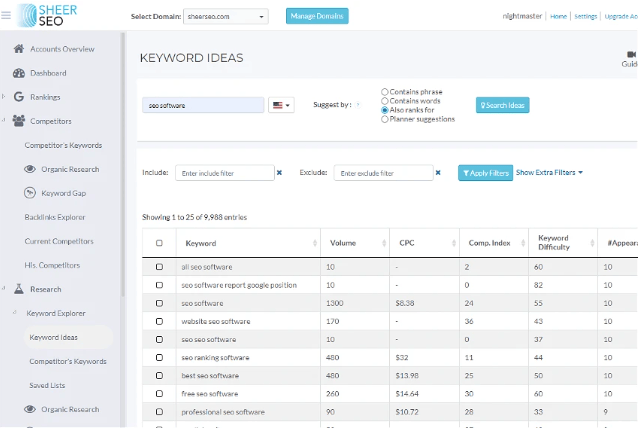Choose the 'Planner suggestions' radio option

click(385, 119)
